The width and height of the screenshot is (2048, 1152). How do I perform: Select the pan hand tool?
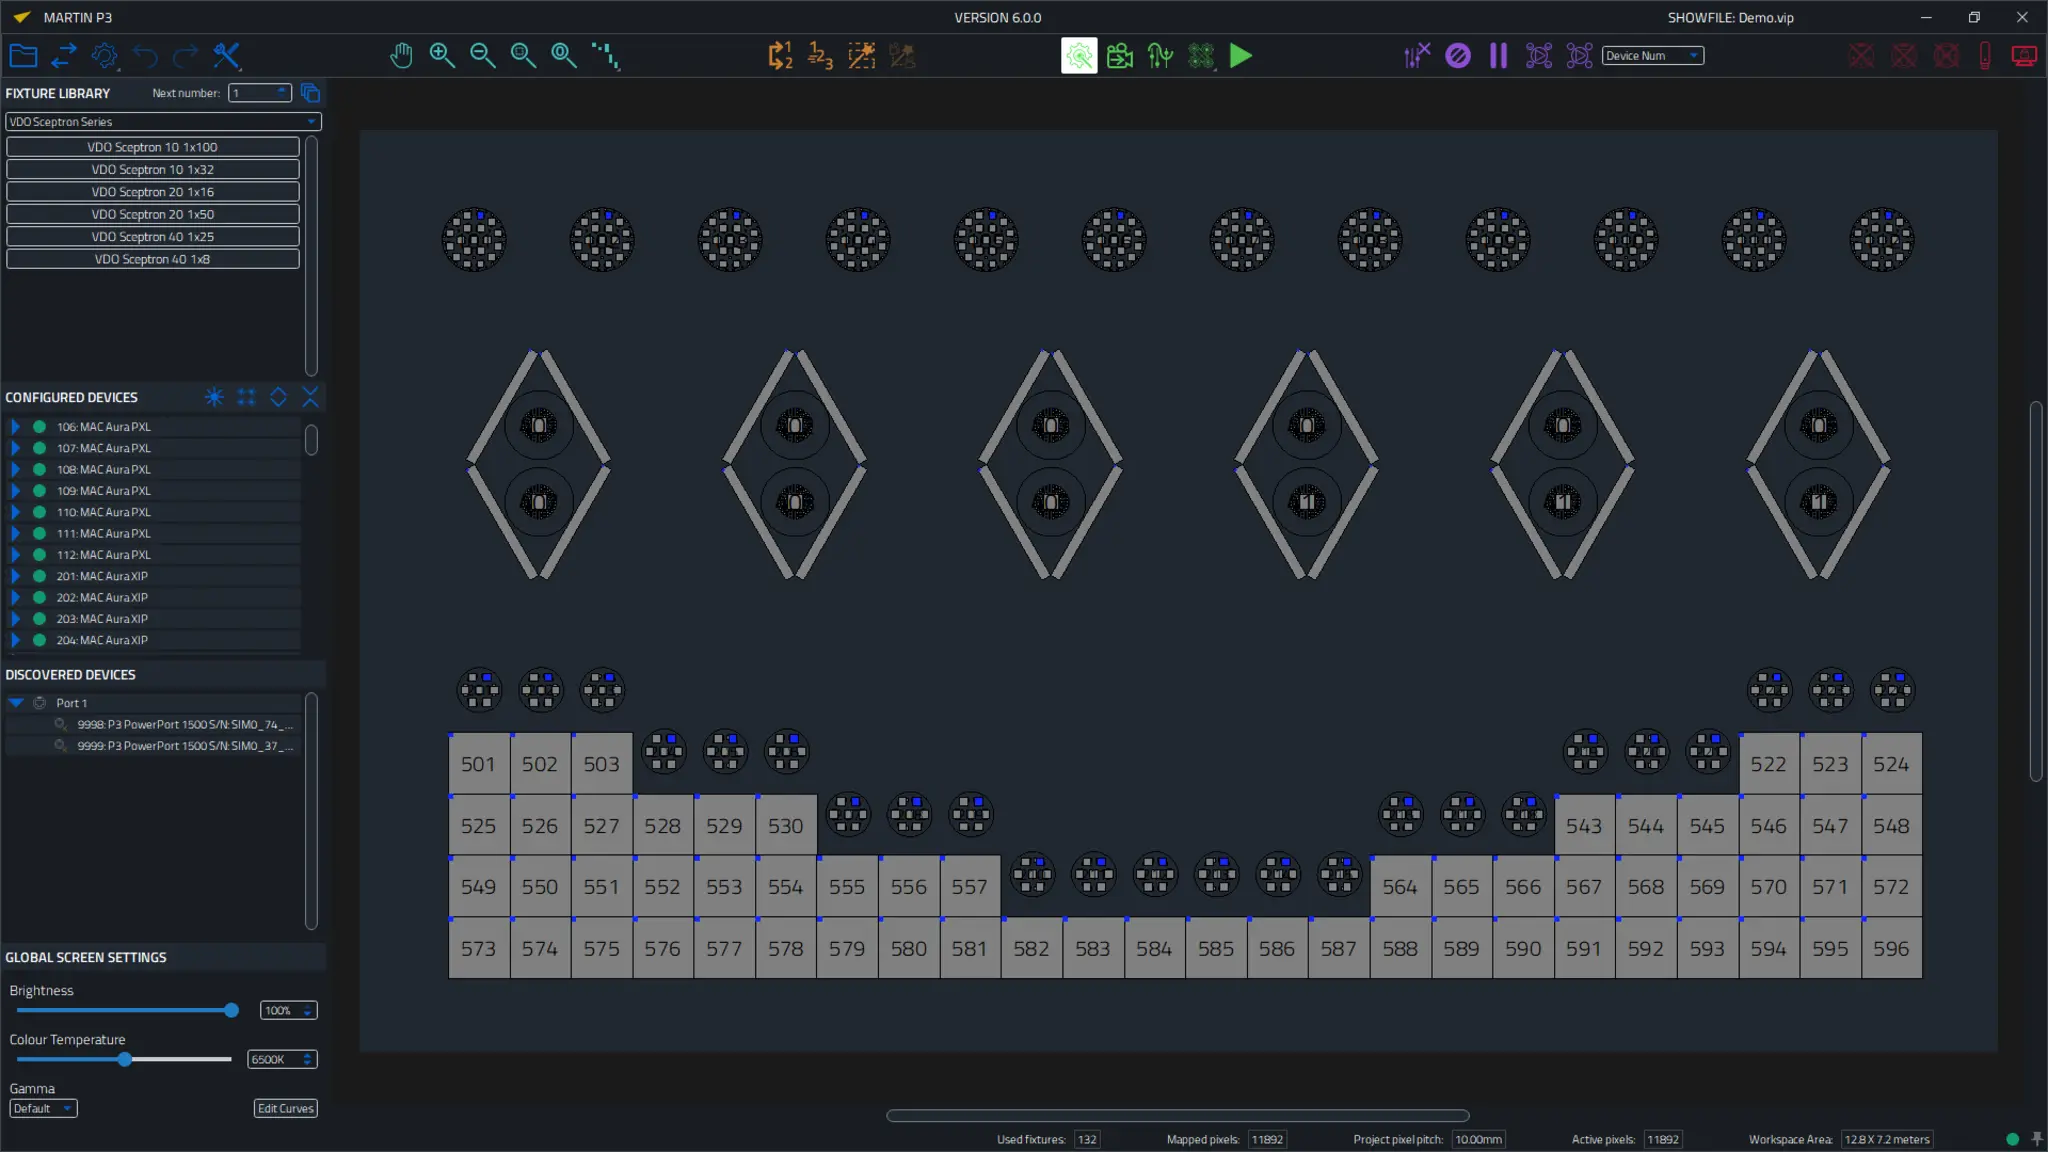point(401,56)
